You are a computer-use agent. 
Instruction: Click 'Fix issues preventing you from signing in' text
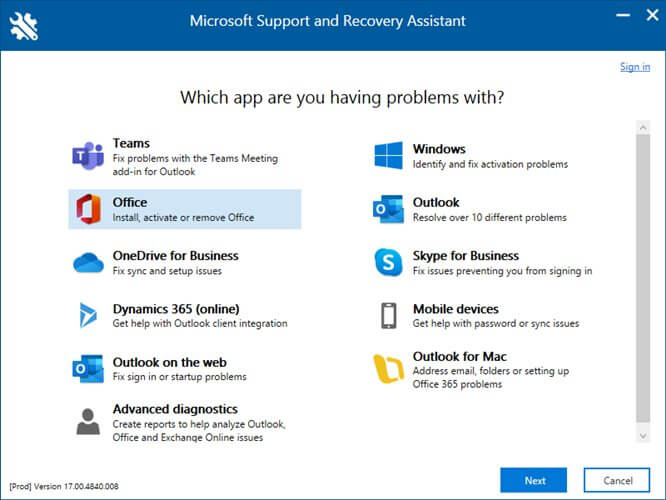pos(502,271)
